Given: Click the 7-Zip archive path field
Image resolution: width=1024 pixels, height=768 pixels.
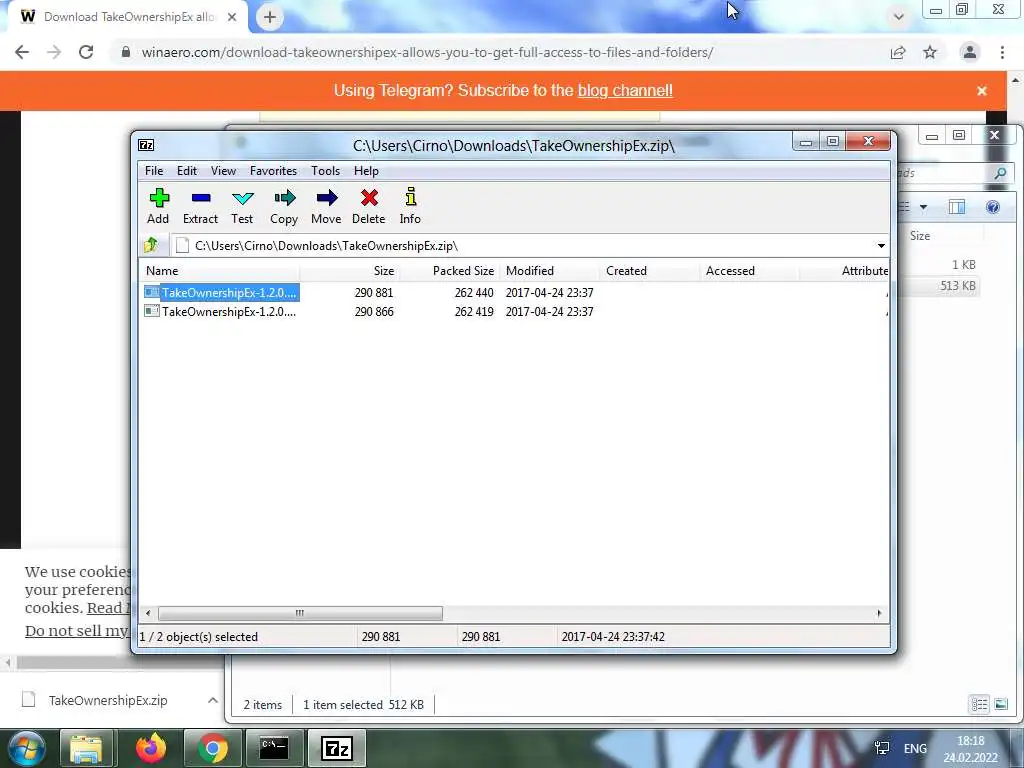Looking at the screenshot, I should [x=524, y=246].
